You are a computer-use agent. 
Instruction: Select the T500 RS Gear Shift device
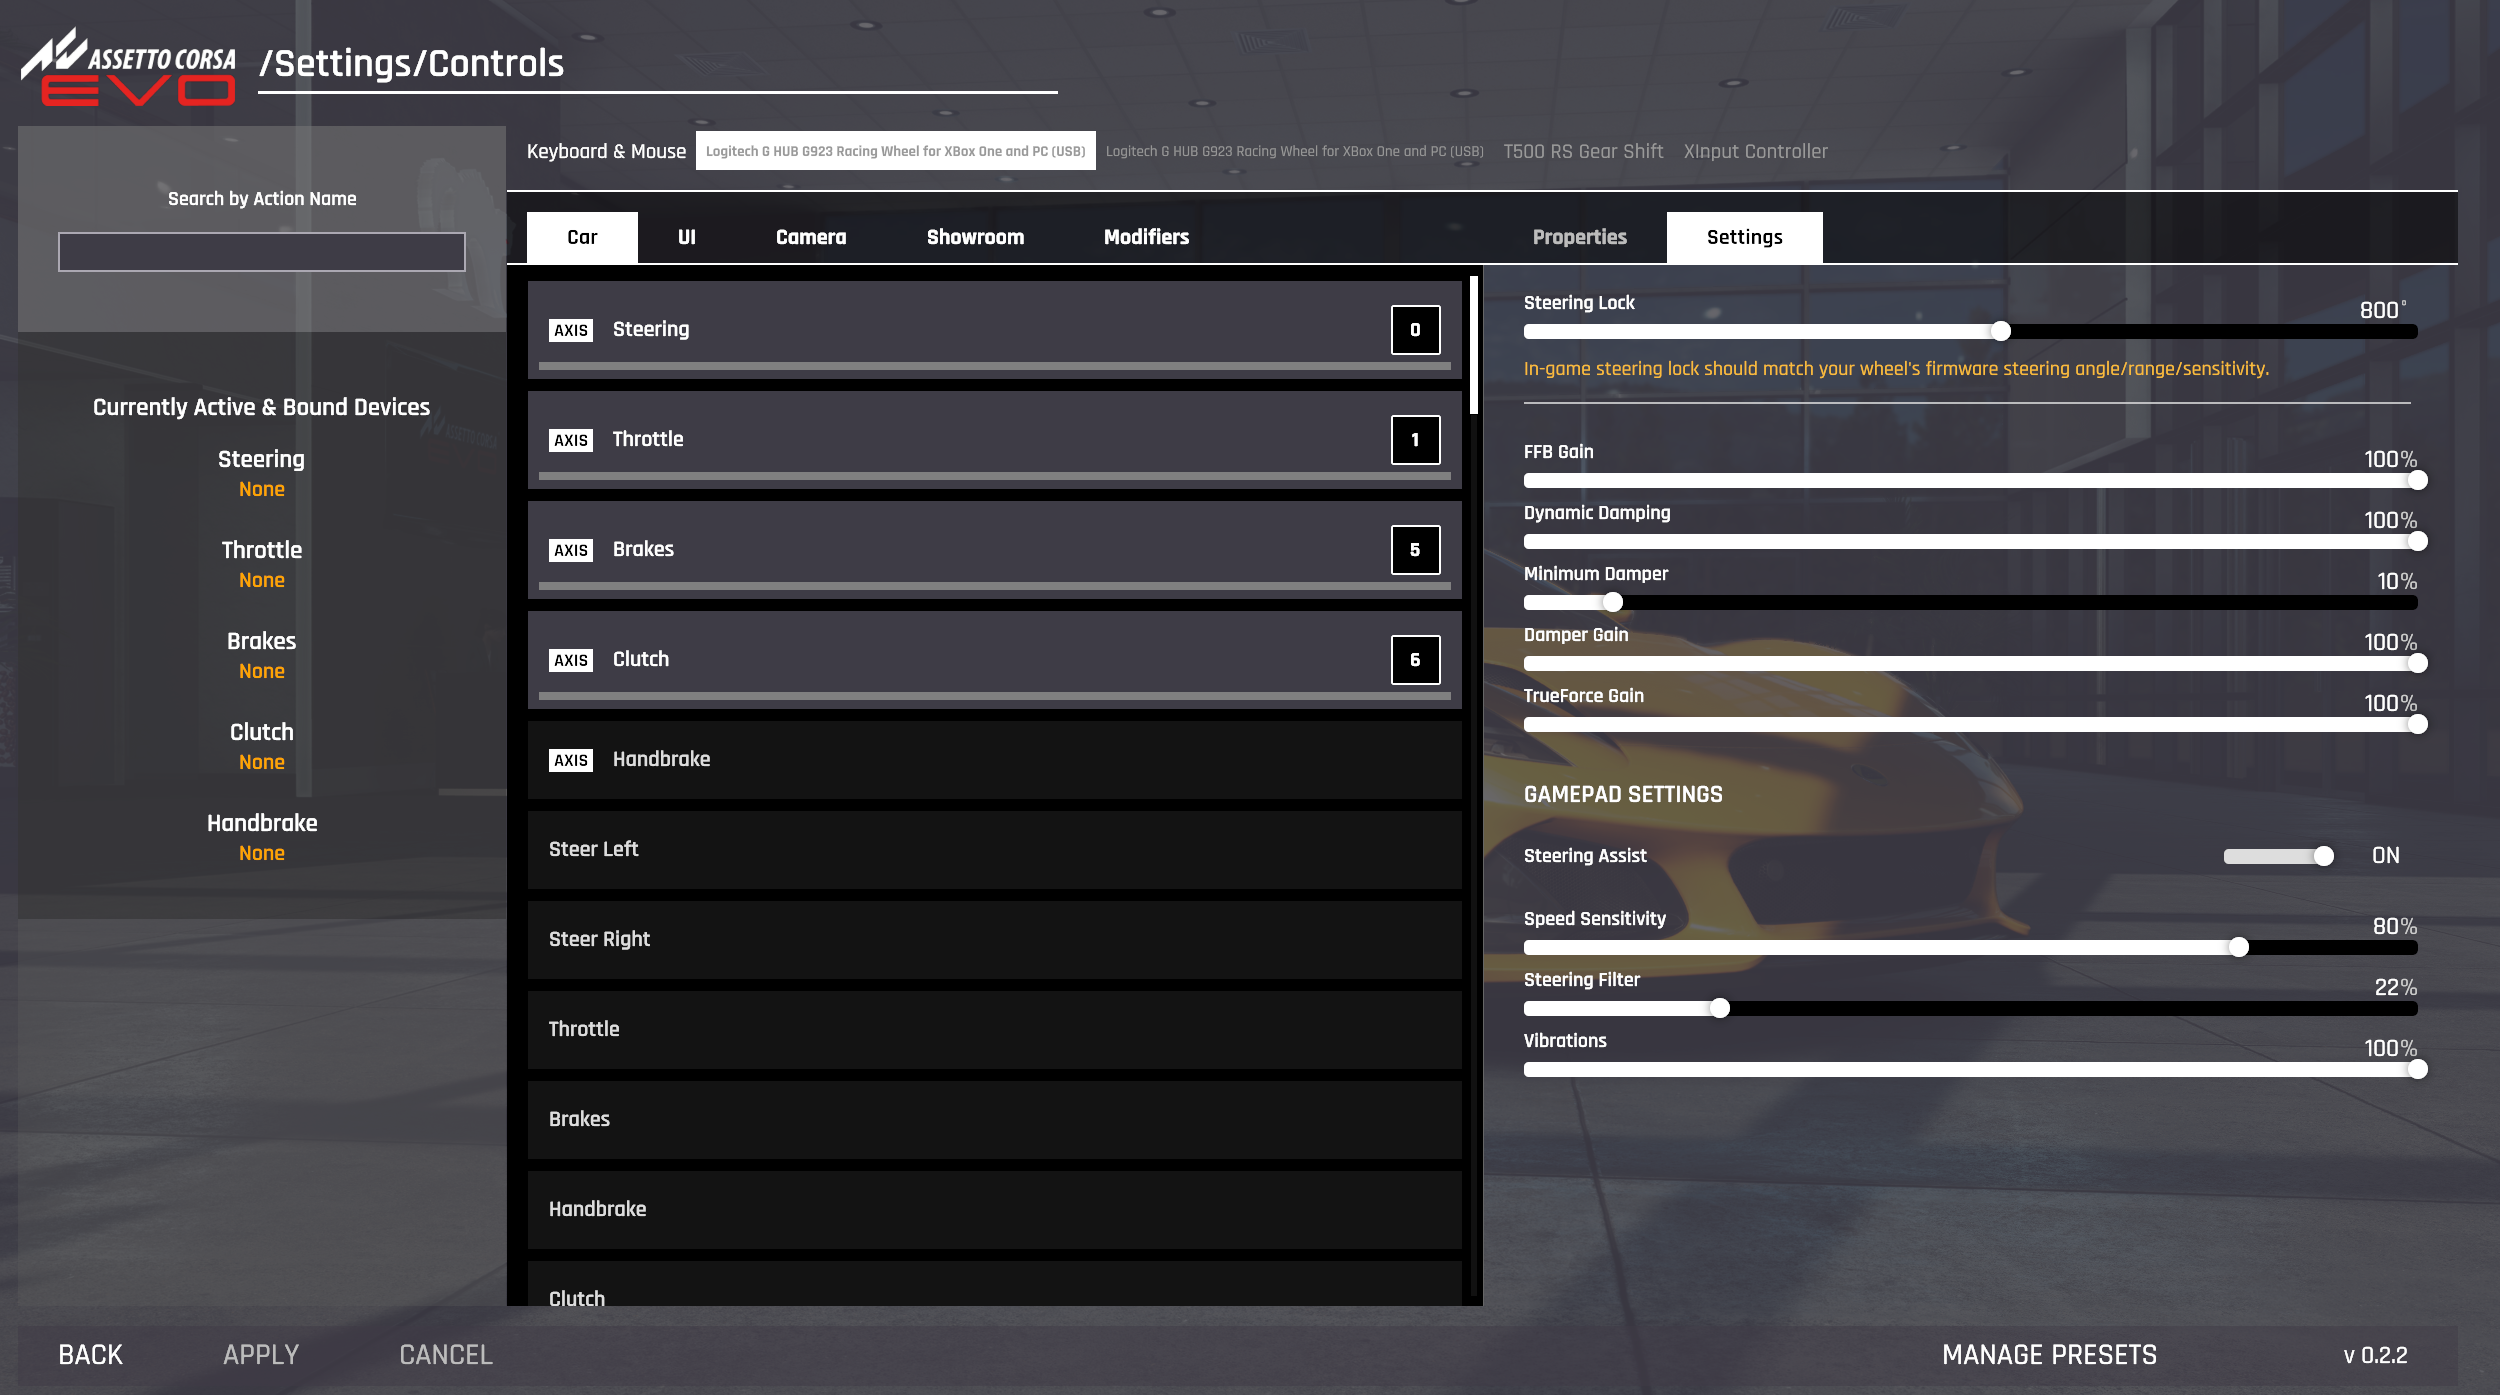click(x=1584, y=150)
